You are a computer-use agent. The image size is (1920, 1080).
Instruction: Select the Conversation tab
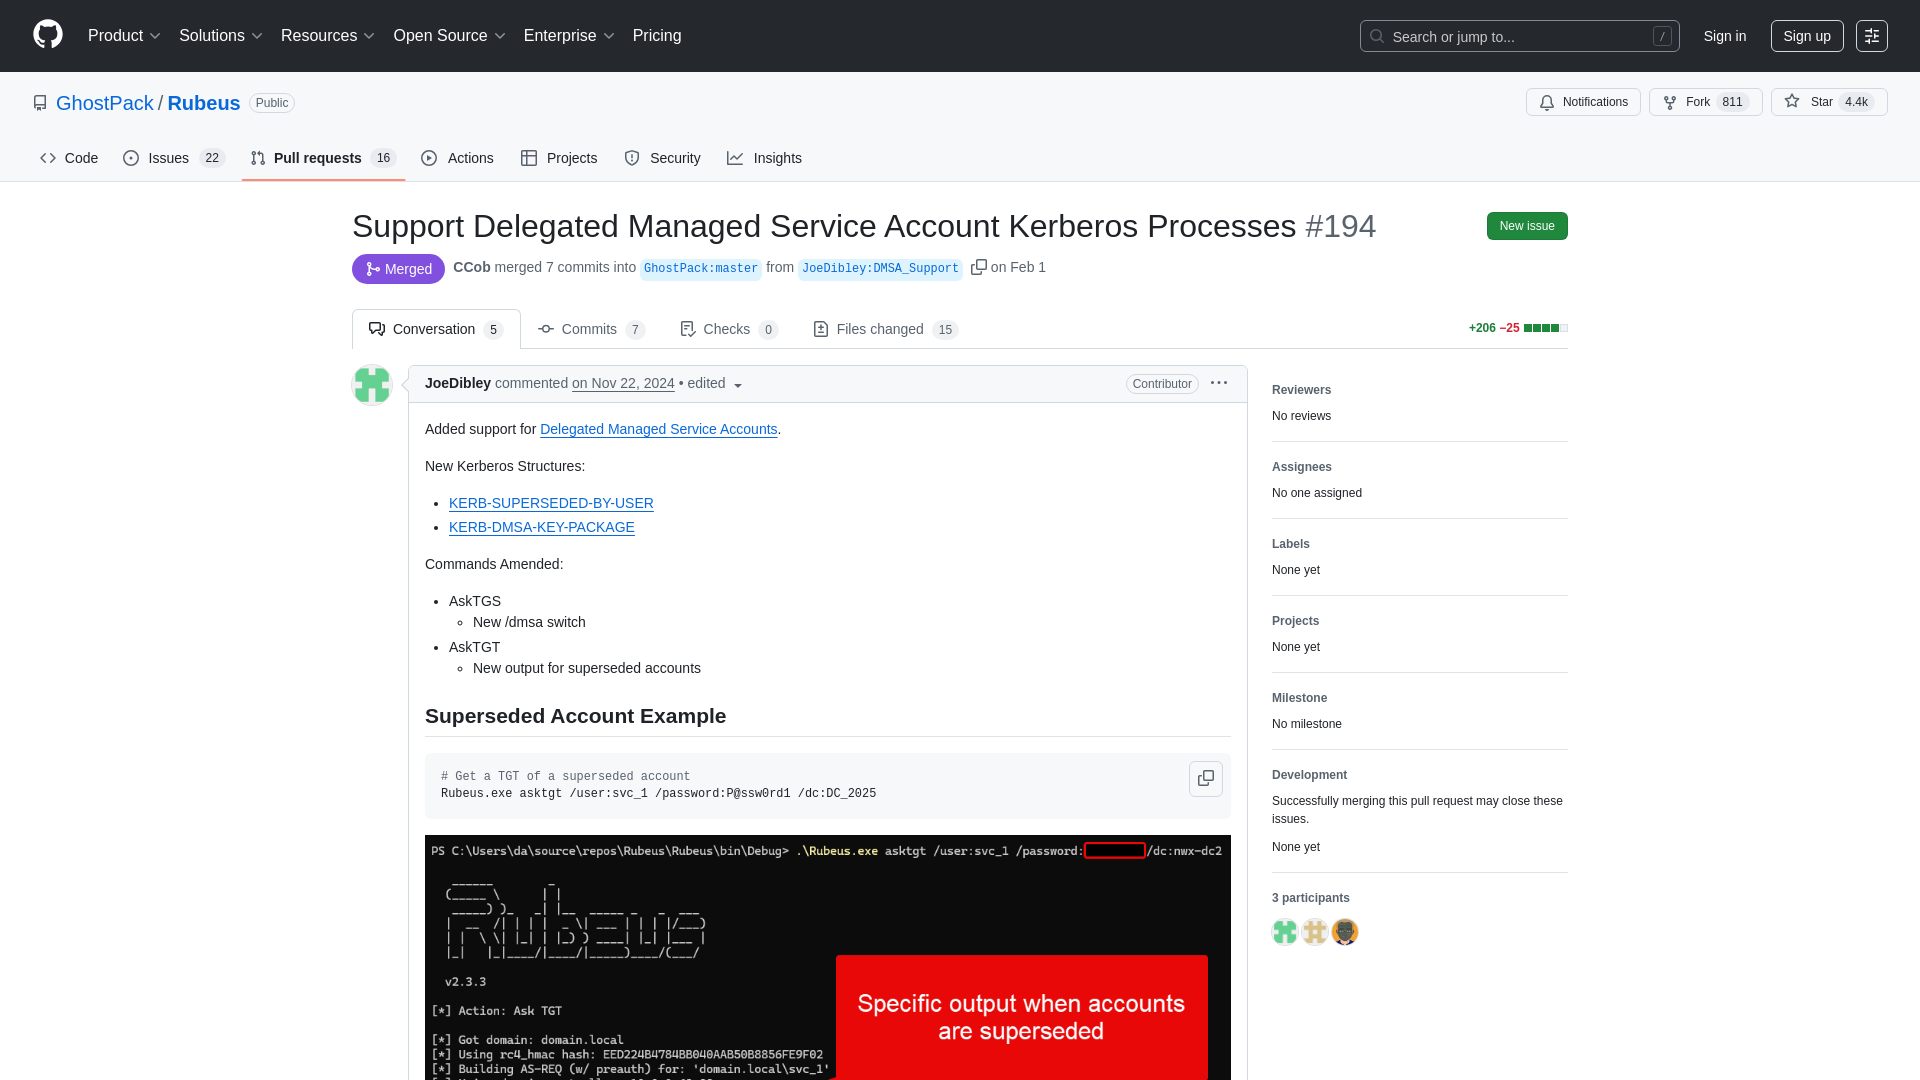point(436,329)
